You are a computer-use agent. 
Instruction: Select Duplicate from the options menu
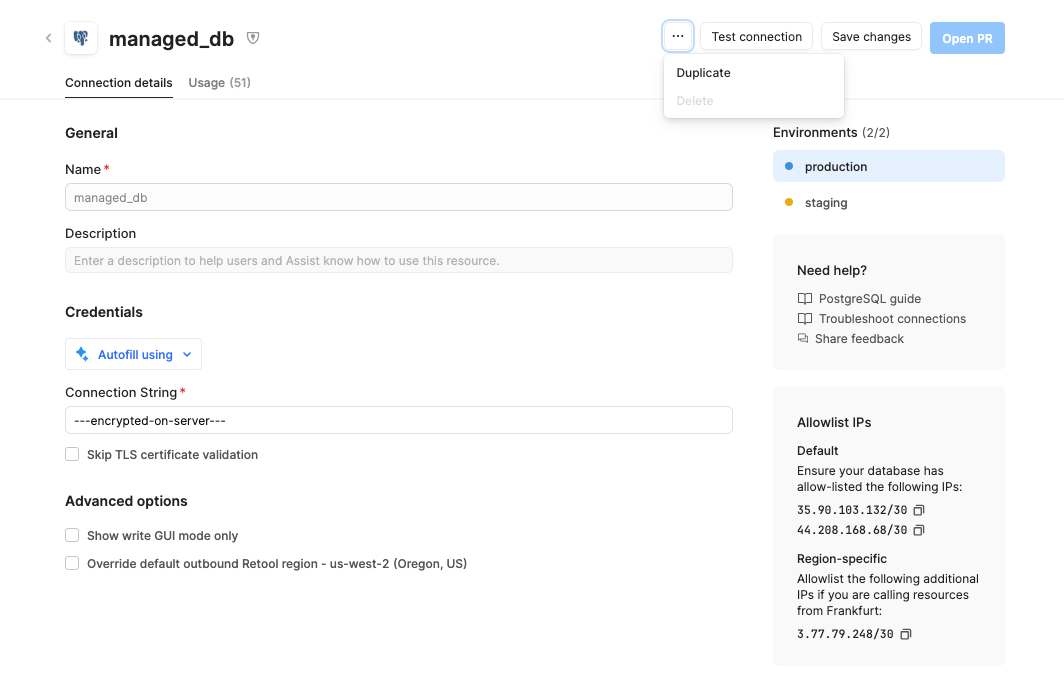[x=704, y=73]
